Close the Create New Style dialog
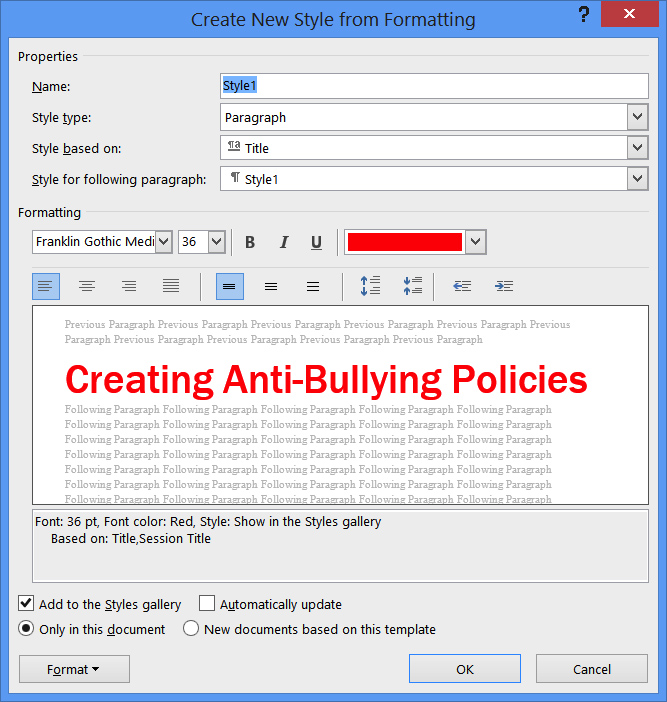667x702 pixels. click(629, 14)
